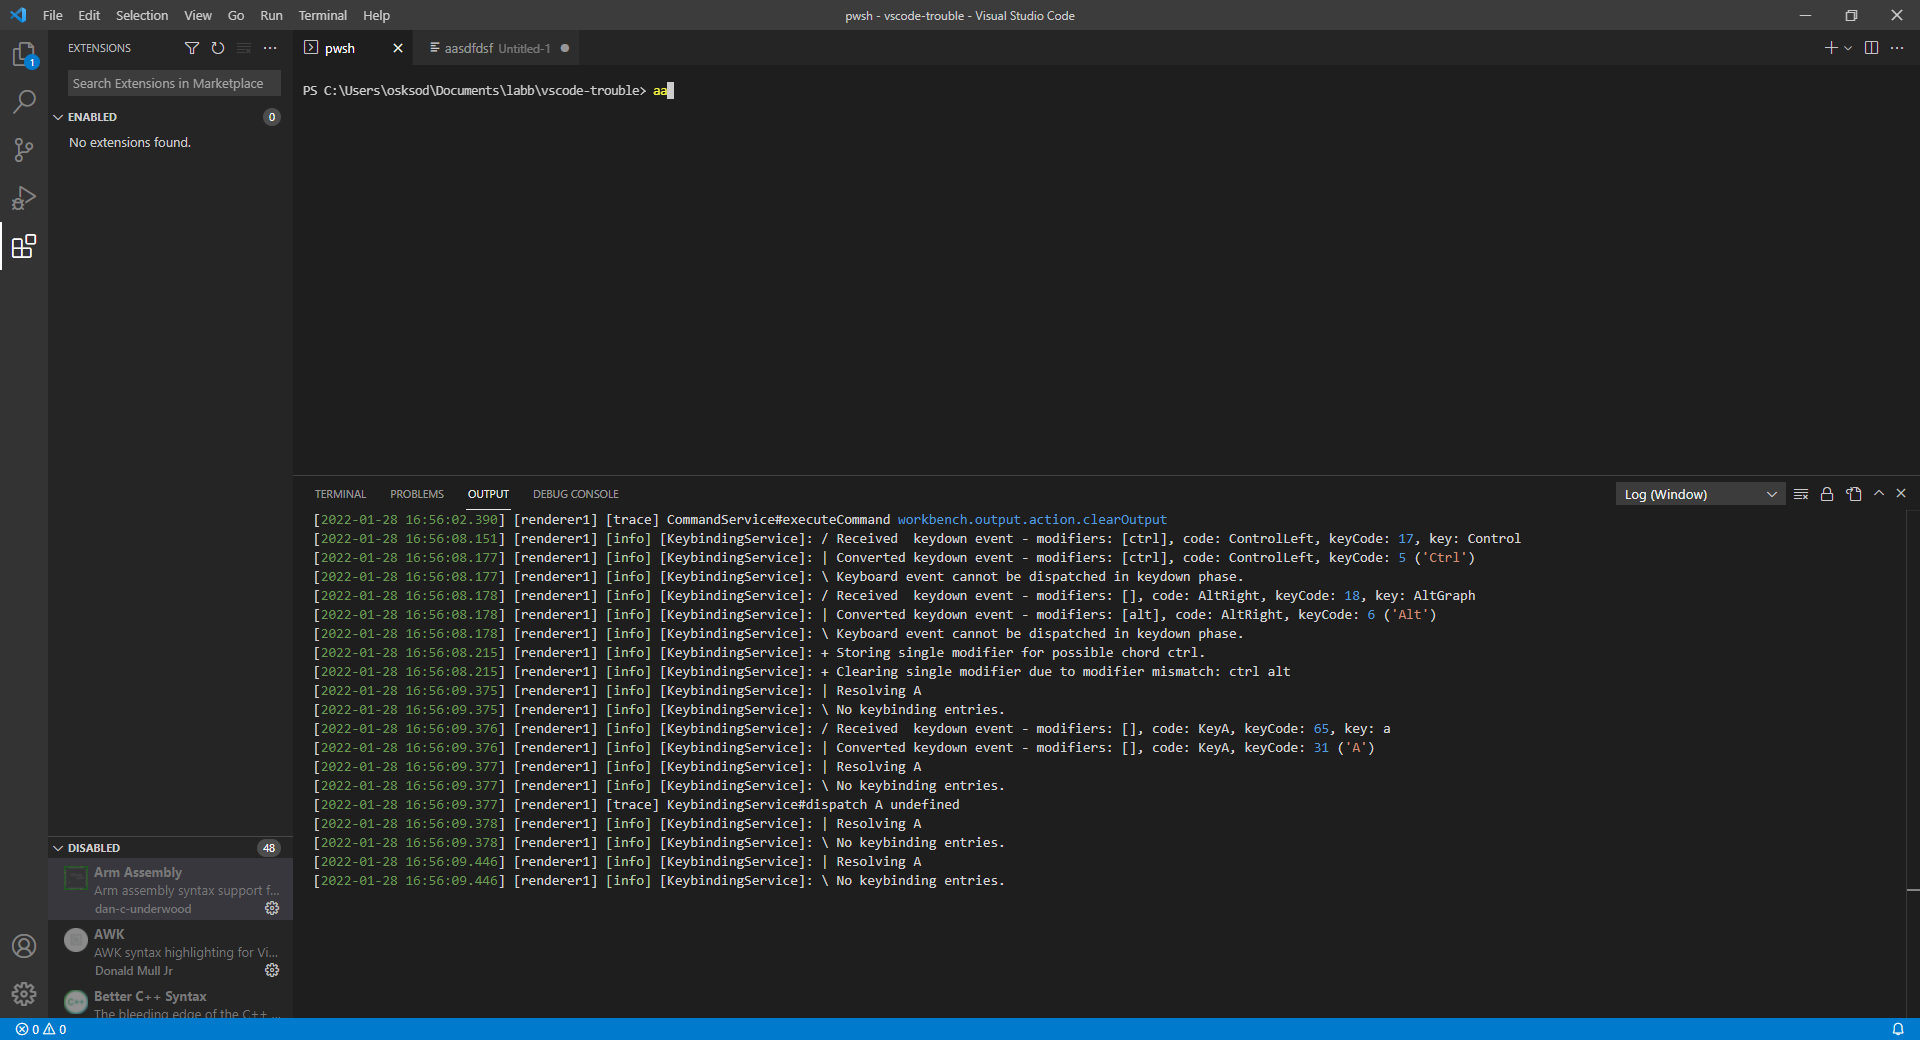The width and height of the screenshot is (1920, 1040).
Task: Close the pwsh terminal tab
Action: 397,48
